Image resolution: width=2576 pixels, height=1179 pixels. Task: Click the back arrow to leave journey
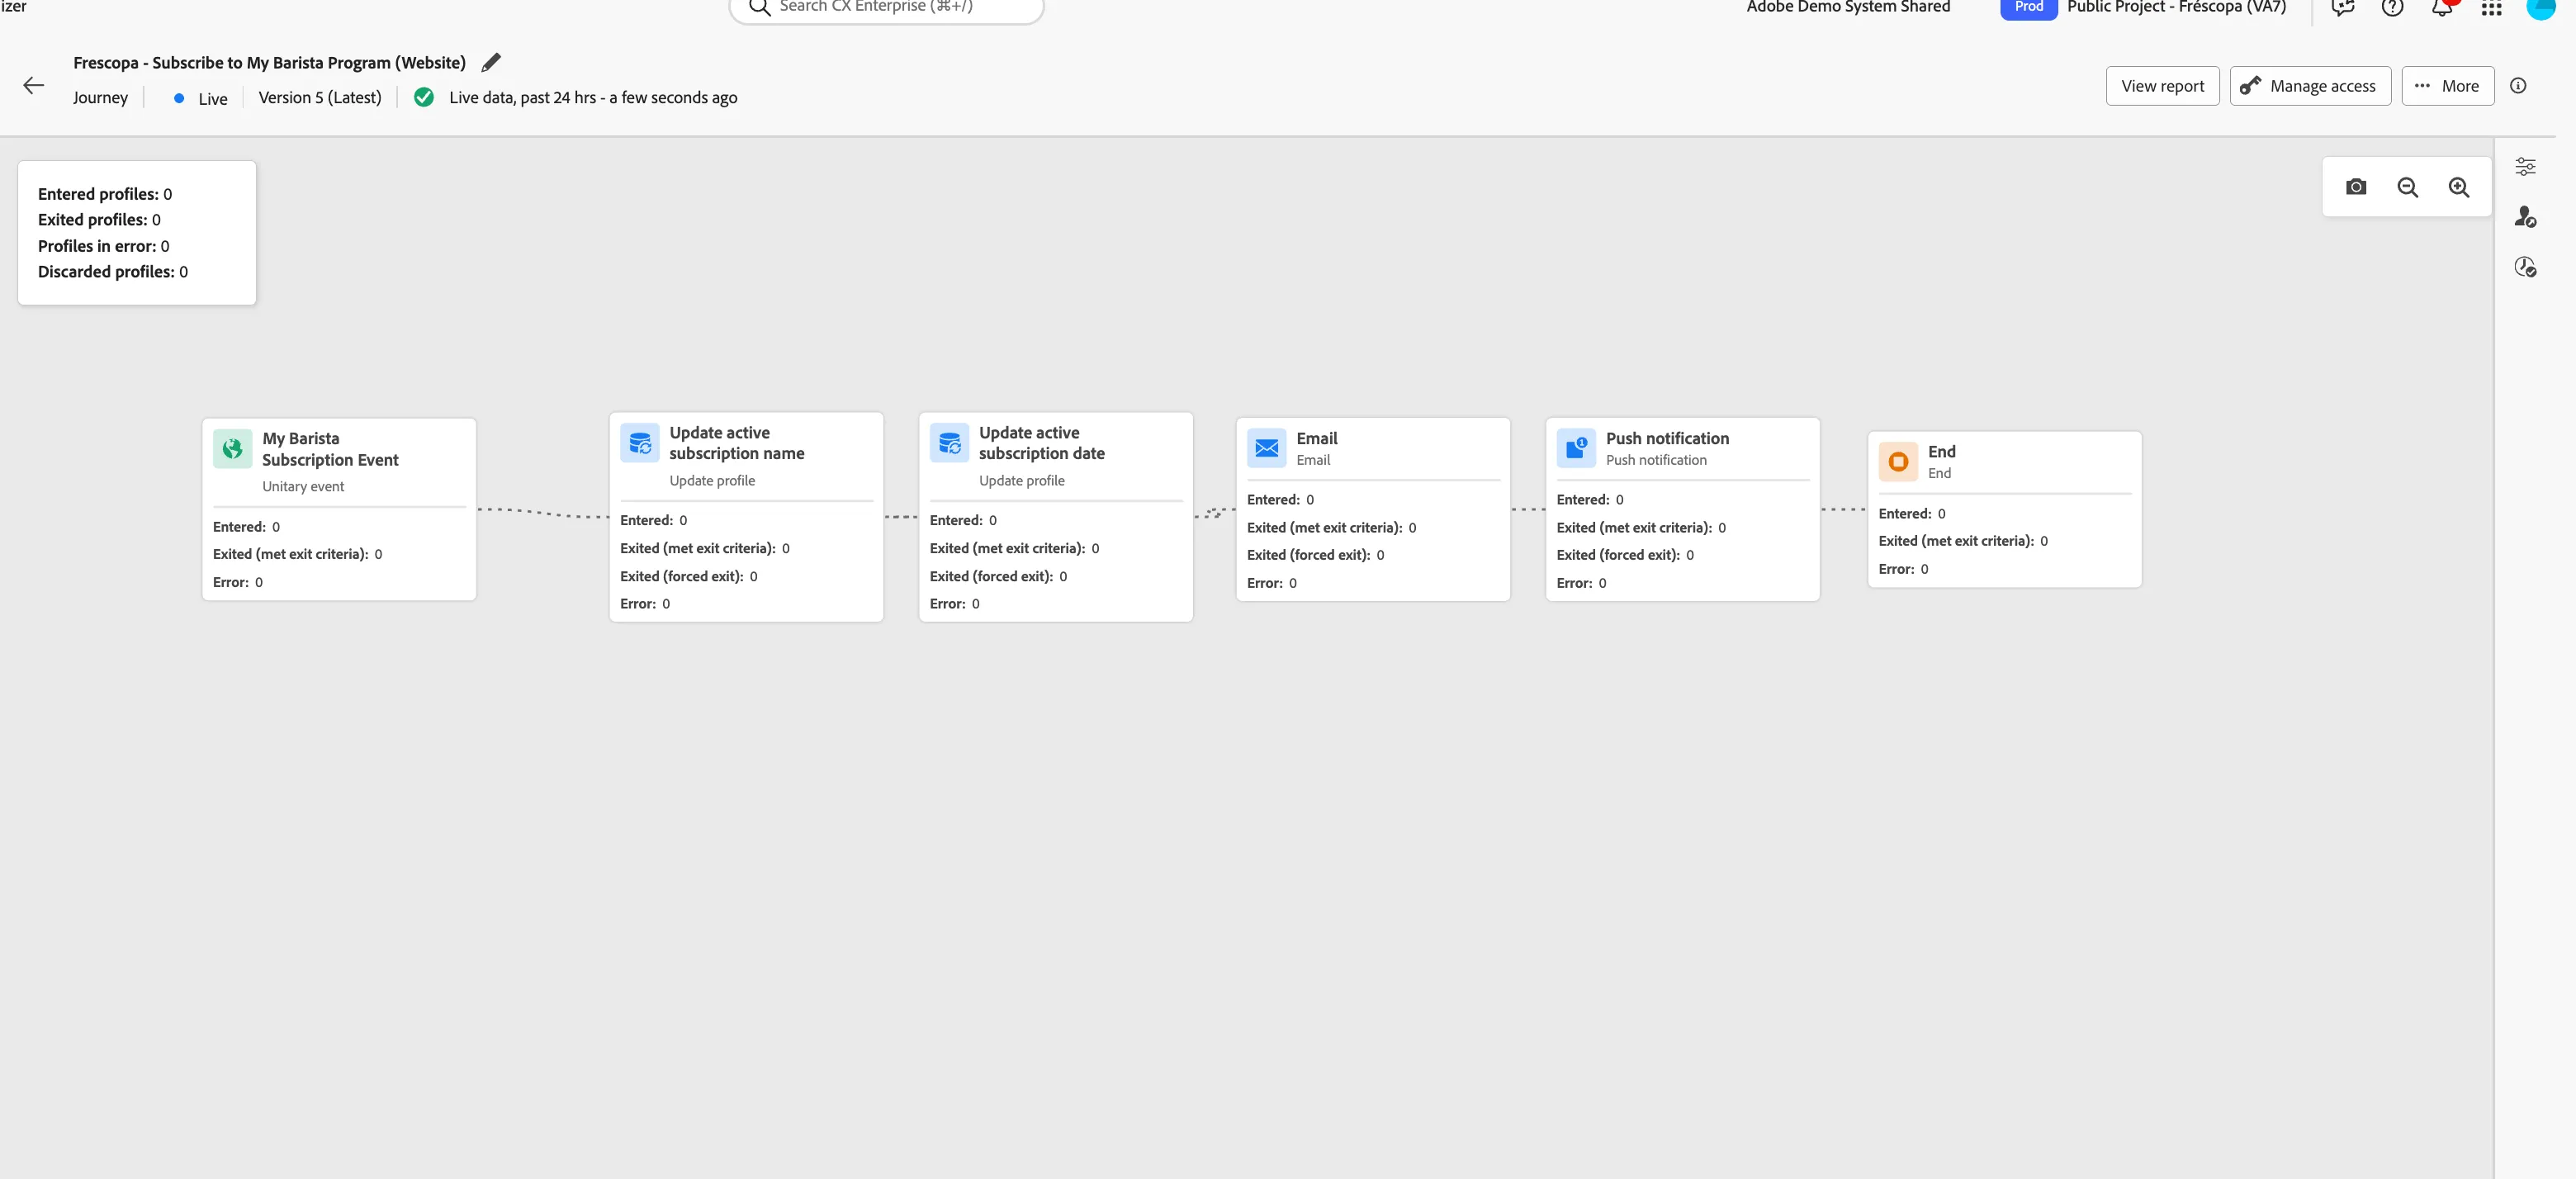(34, 86)
